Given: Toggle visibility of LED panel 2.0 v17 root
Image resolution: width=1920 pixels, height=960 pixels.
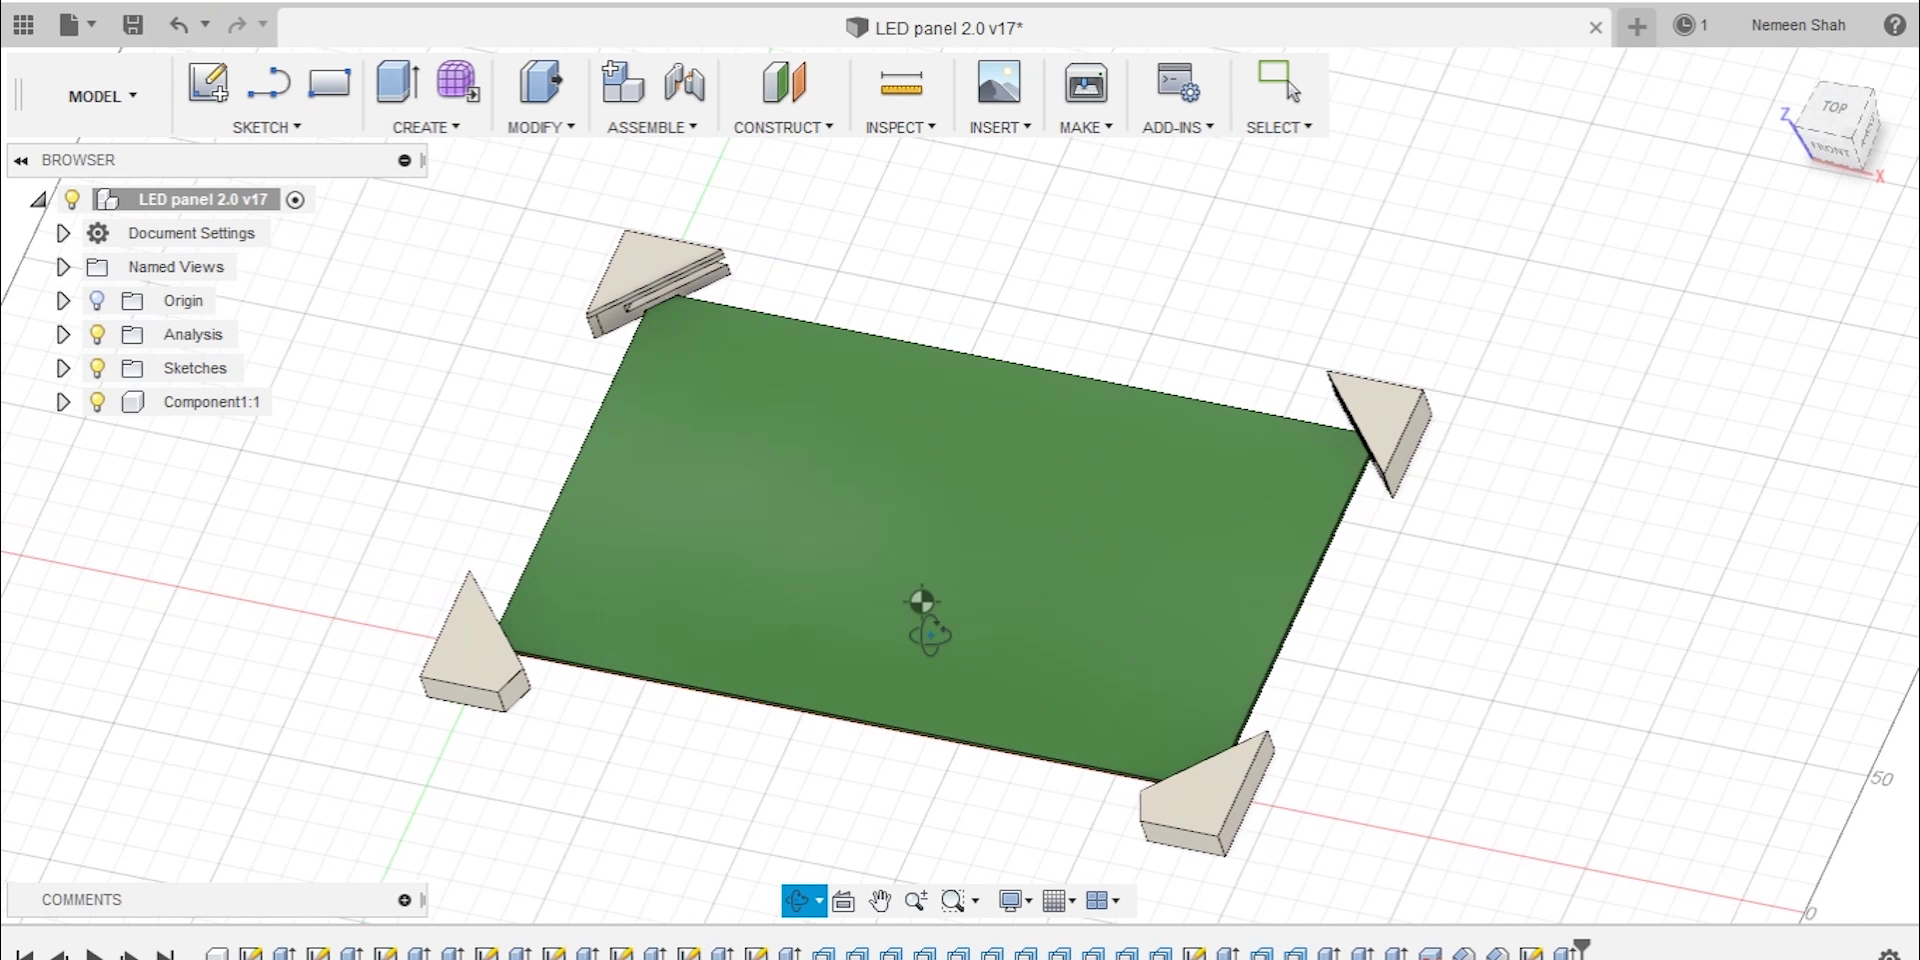Looking at the screenshot, I should click(x=72, y=199).
